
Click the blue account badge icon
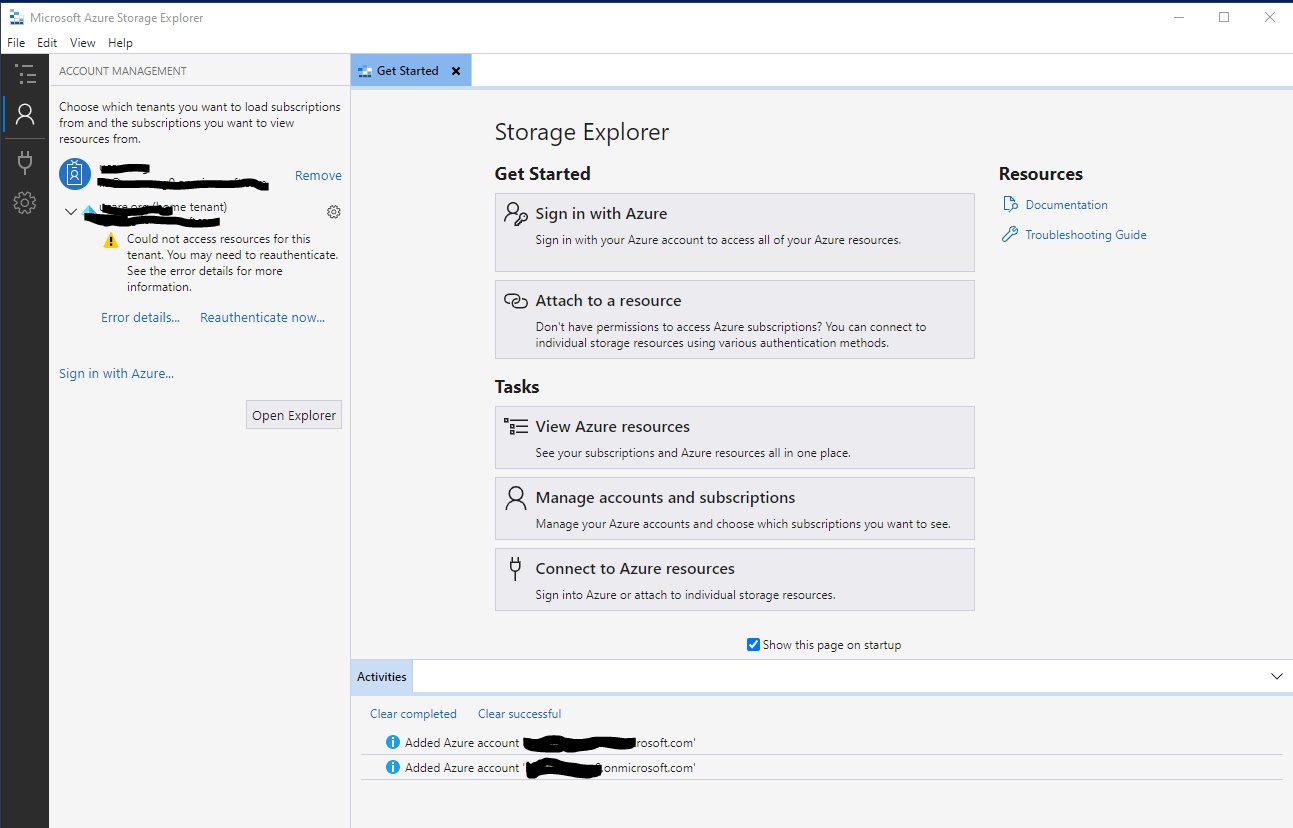[74, 173]
